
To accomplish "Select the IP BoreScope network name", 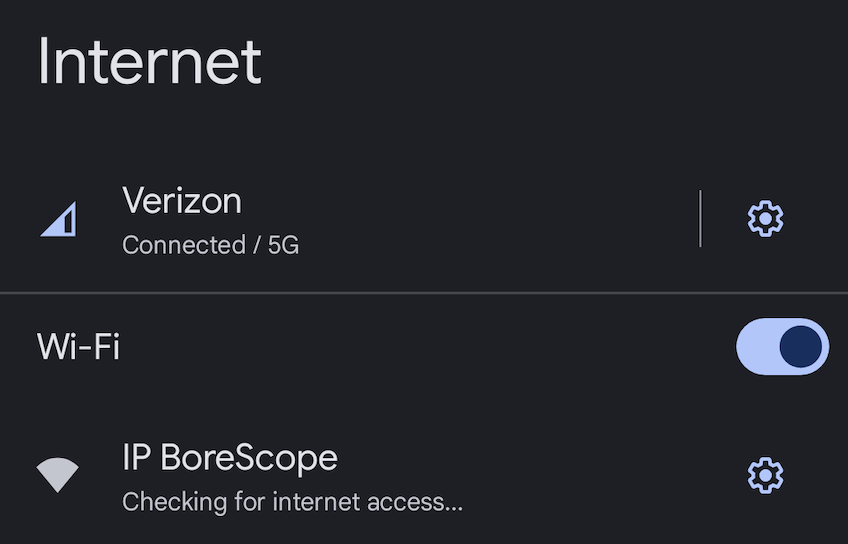I will (230, 458).
